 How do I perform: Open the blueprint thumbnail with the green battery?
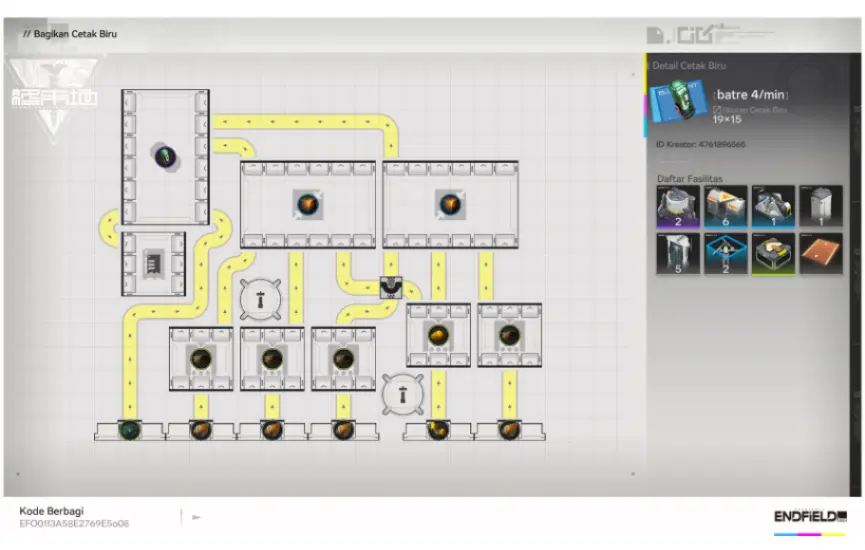click(679, 101)
